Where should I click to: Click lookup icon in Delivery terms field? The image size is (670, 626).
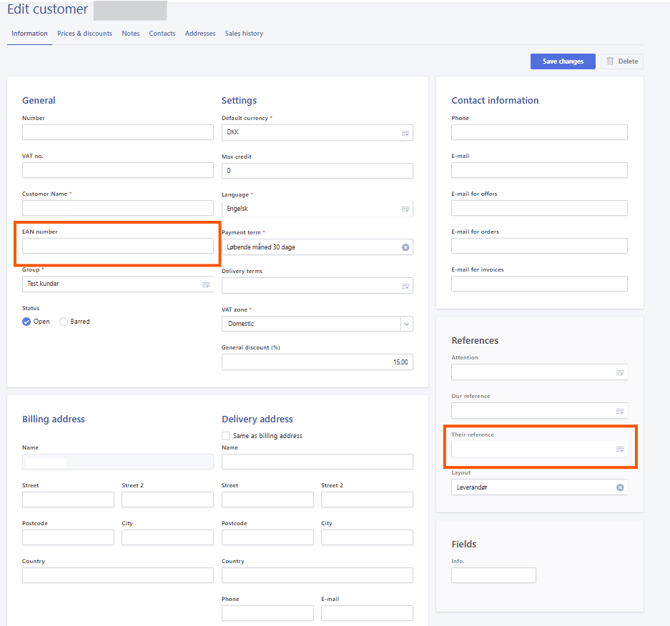pos(405,286)
